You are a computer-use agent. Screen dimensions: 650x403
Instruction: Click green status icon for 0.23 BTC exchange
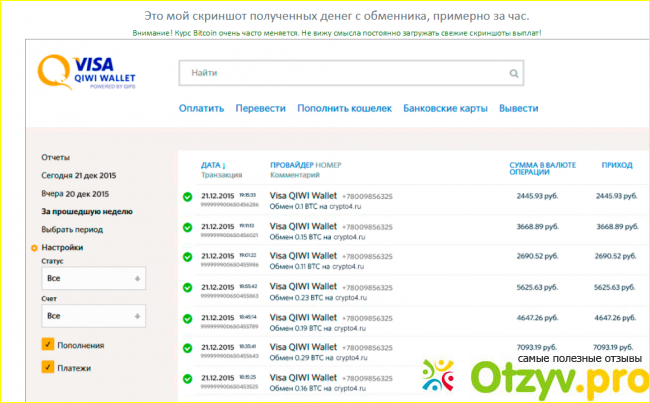click(x=187, y=289)
